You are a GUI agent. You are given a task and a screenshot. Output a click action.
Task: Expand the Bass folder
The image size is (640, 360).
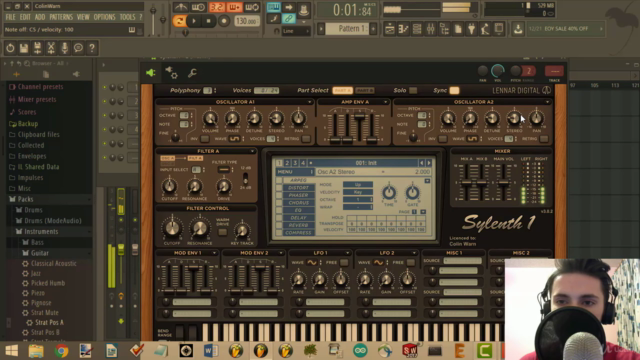37,242
